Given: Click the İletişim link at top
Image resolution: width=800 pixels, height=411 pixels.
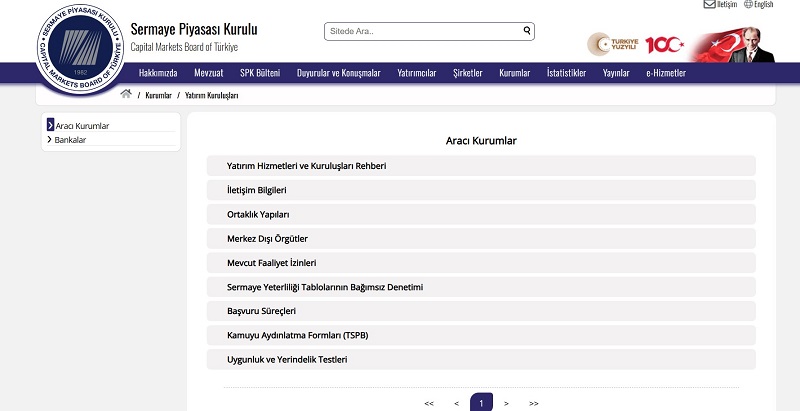Looking at the screenshot, I should coord(727,4).
